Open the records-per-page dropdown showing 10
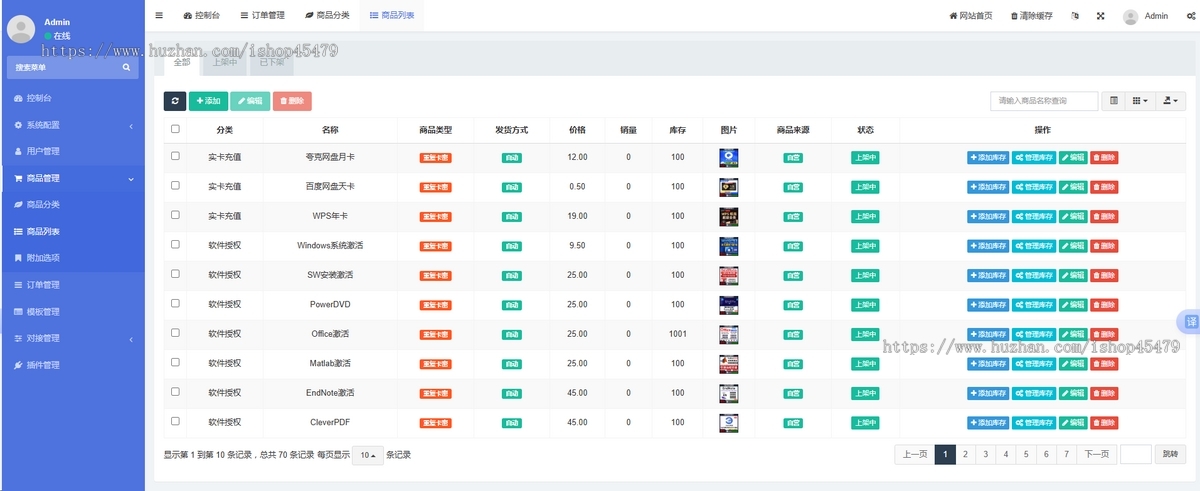 (x=368, y=455)
